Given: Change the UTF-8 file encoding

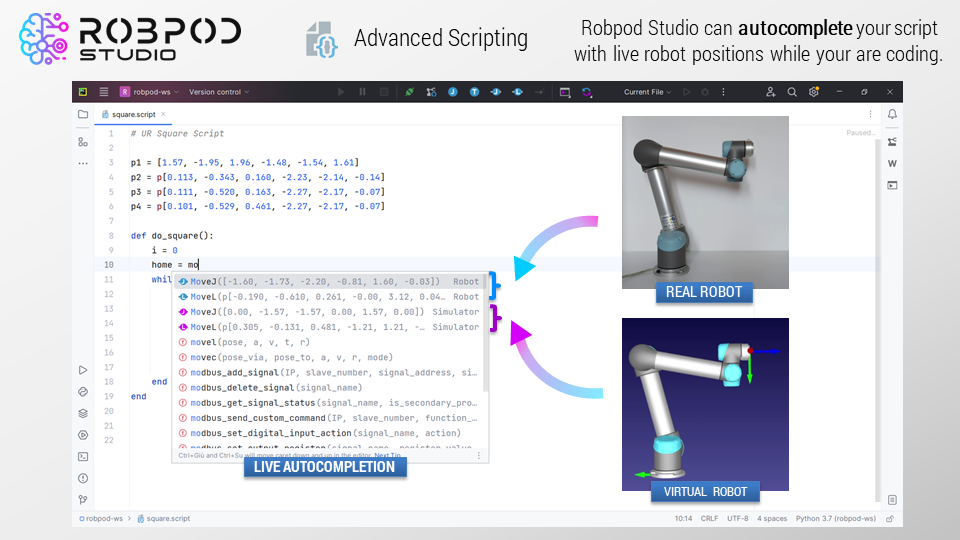Looking at the screenshot, I should click(x=738, y=519).
